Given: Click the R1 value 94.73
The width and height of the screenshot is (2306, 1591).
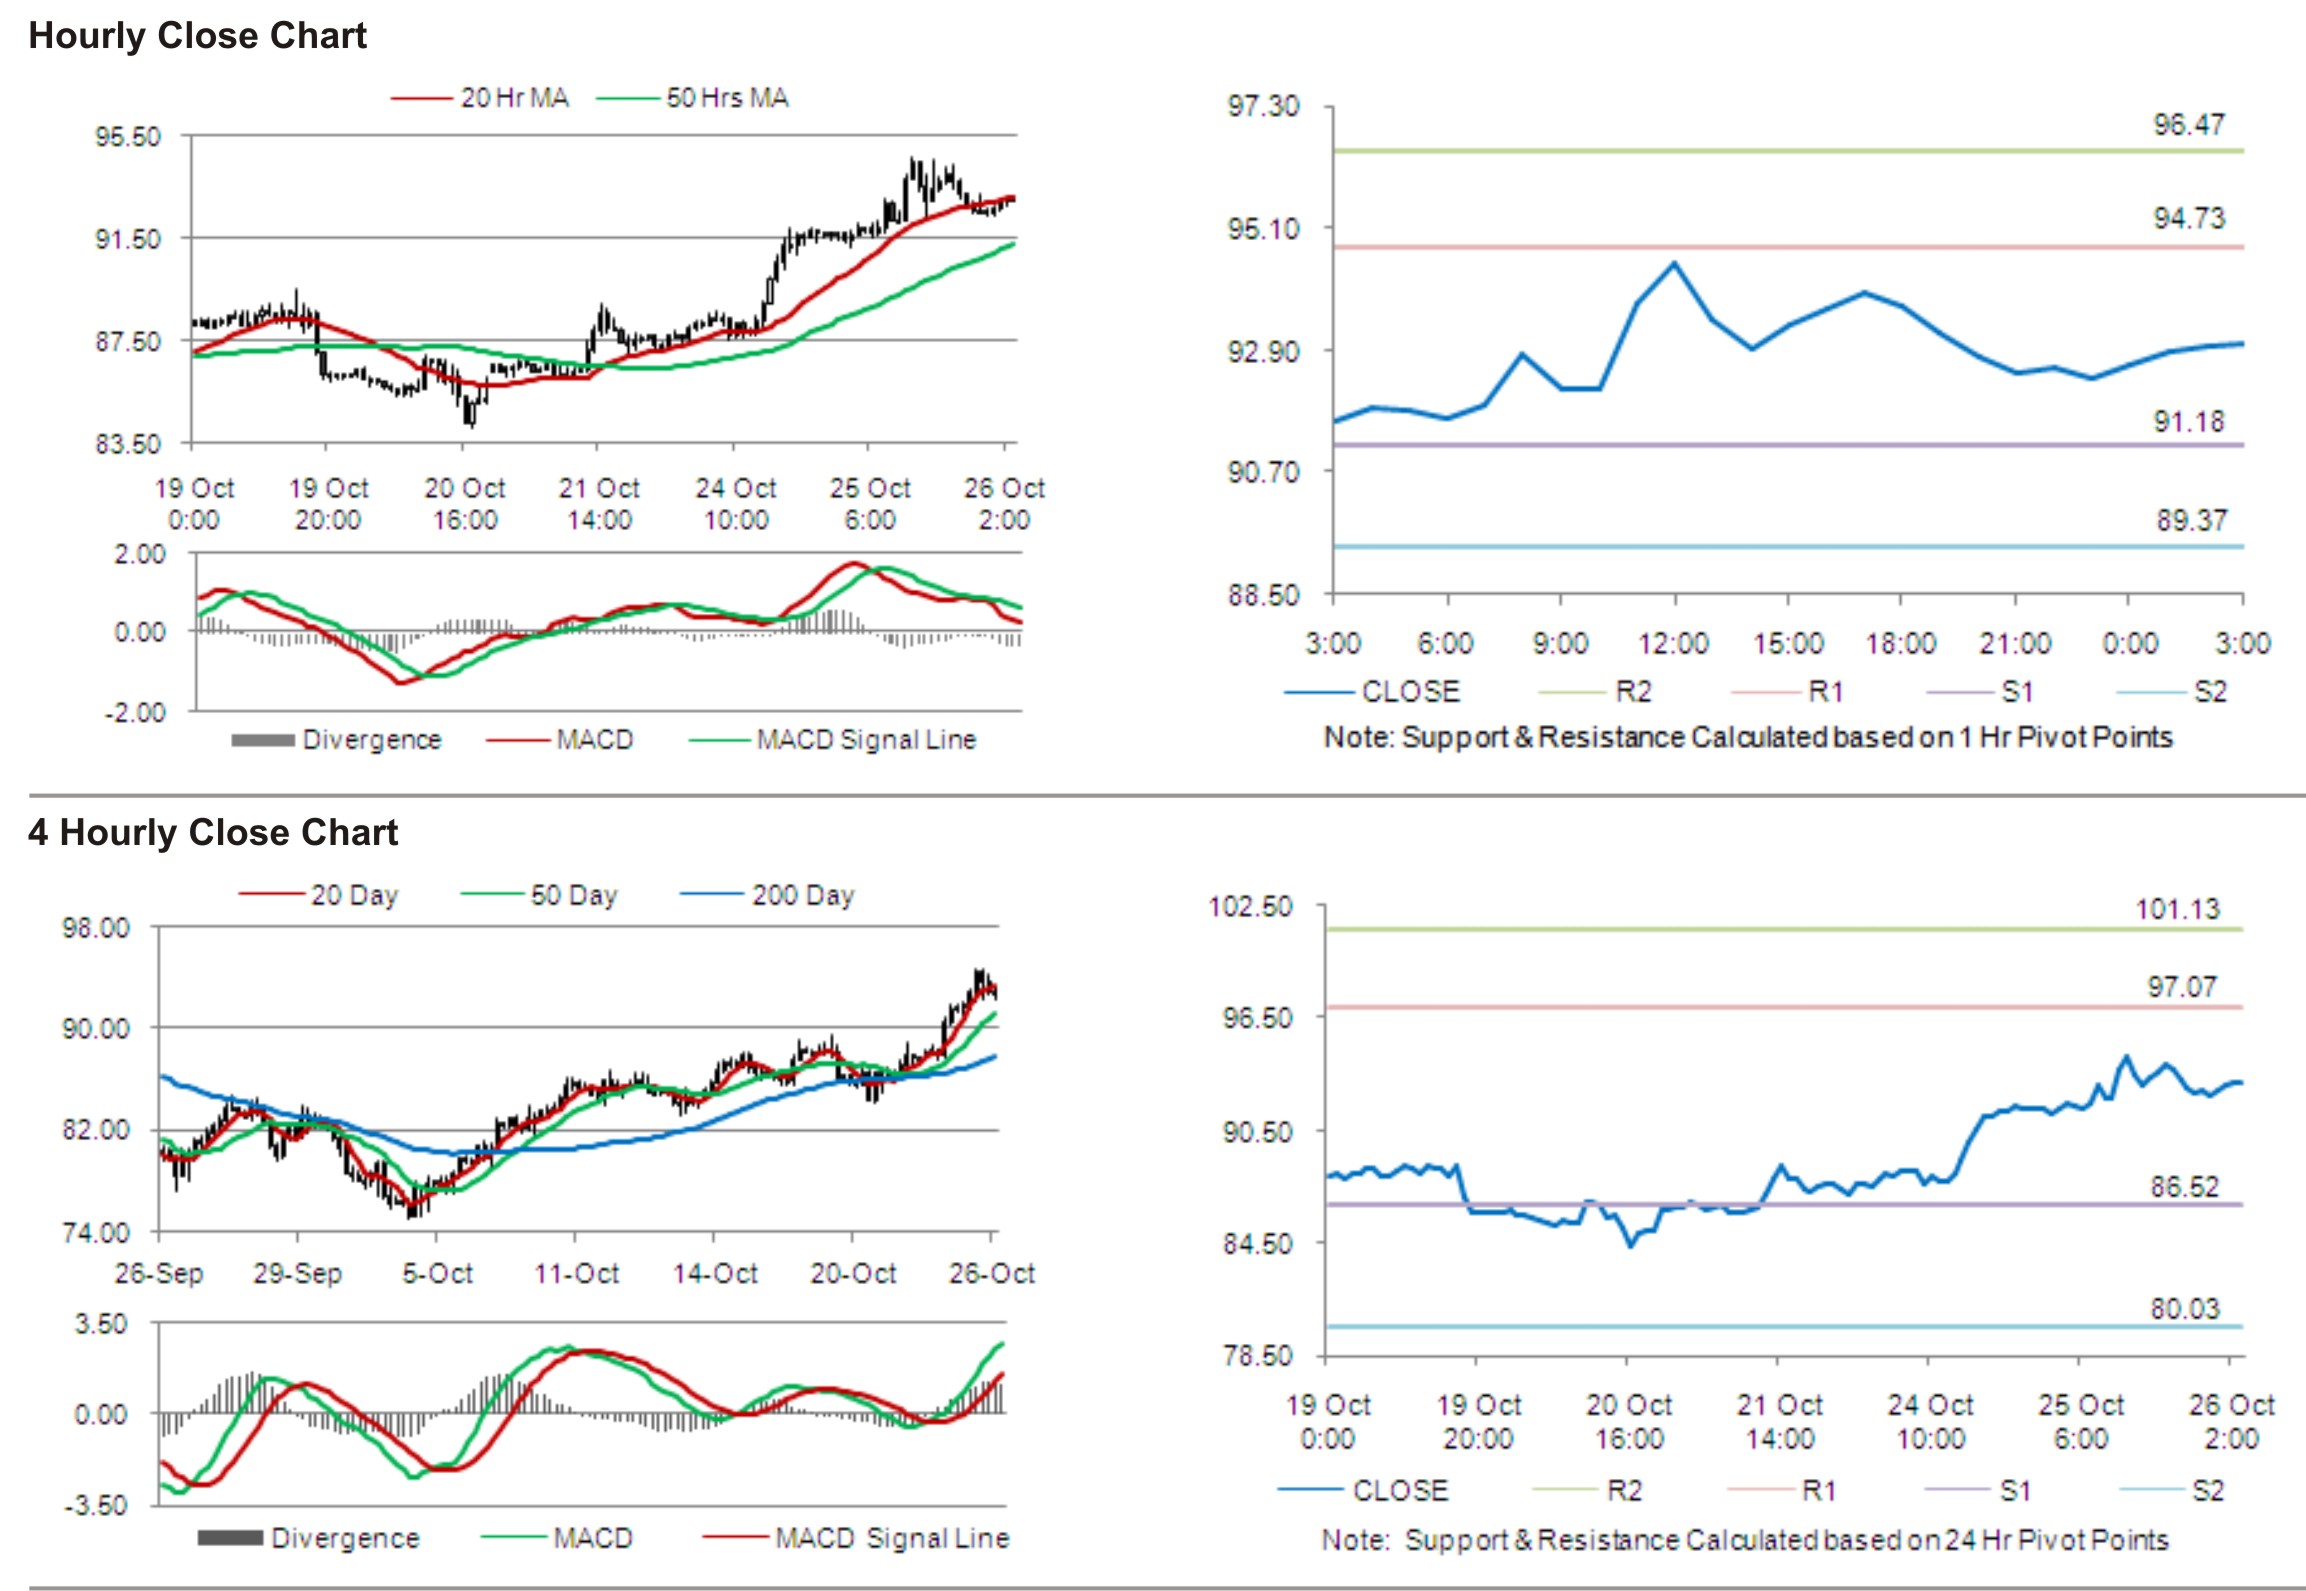Looking at the screenshot, I should tap(2189, 218).
